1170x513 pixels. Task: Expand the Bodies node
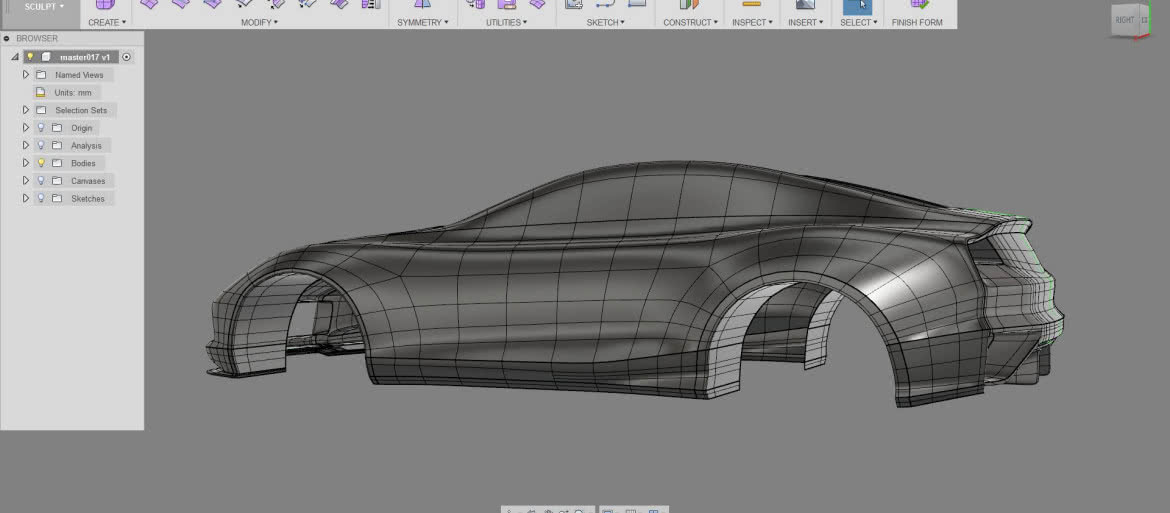click(25, 163)
